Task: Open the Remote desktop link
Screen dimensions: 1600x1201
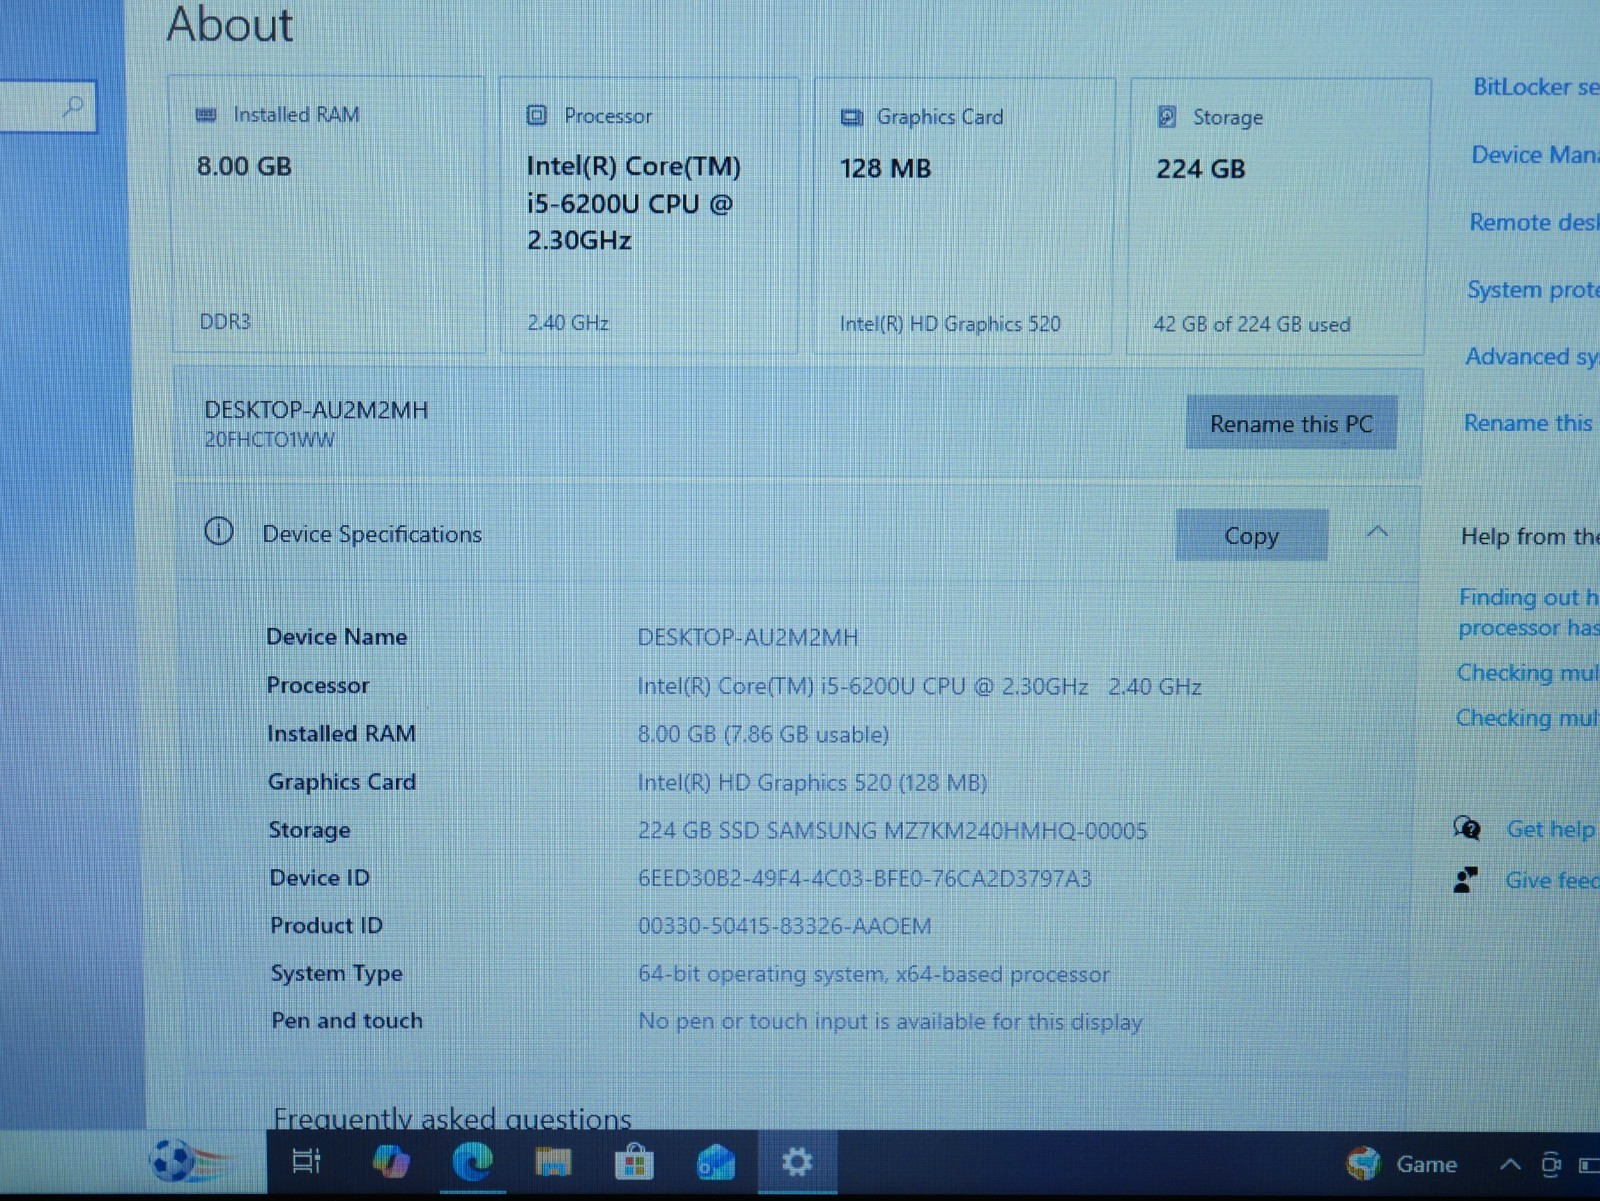Action: 1534,222
